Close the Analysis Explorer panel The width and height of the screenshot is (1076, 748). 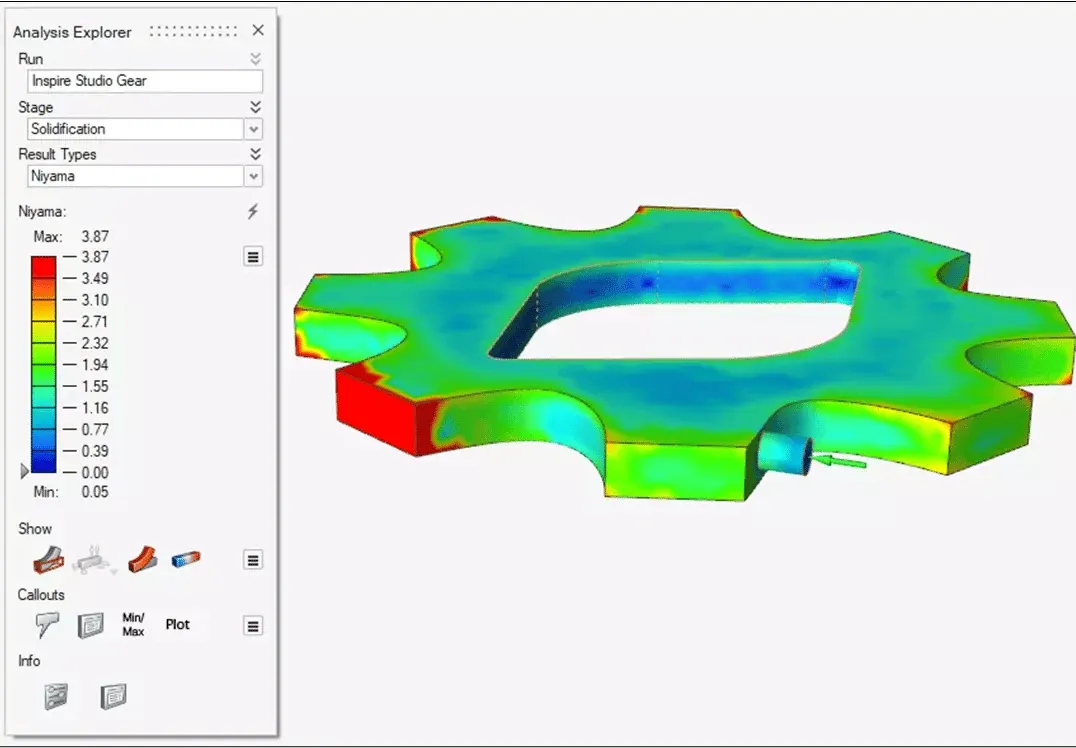click(258, 30)
